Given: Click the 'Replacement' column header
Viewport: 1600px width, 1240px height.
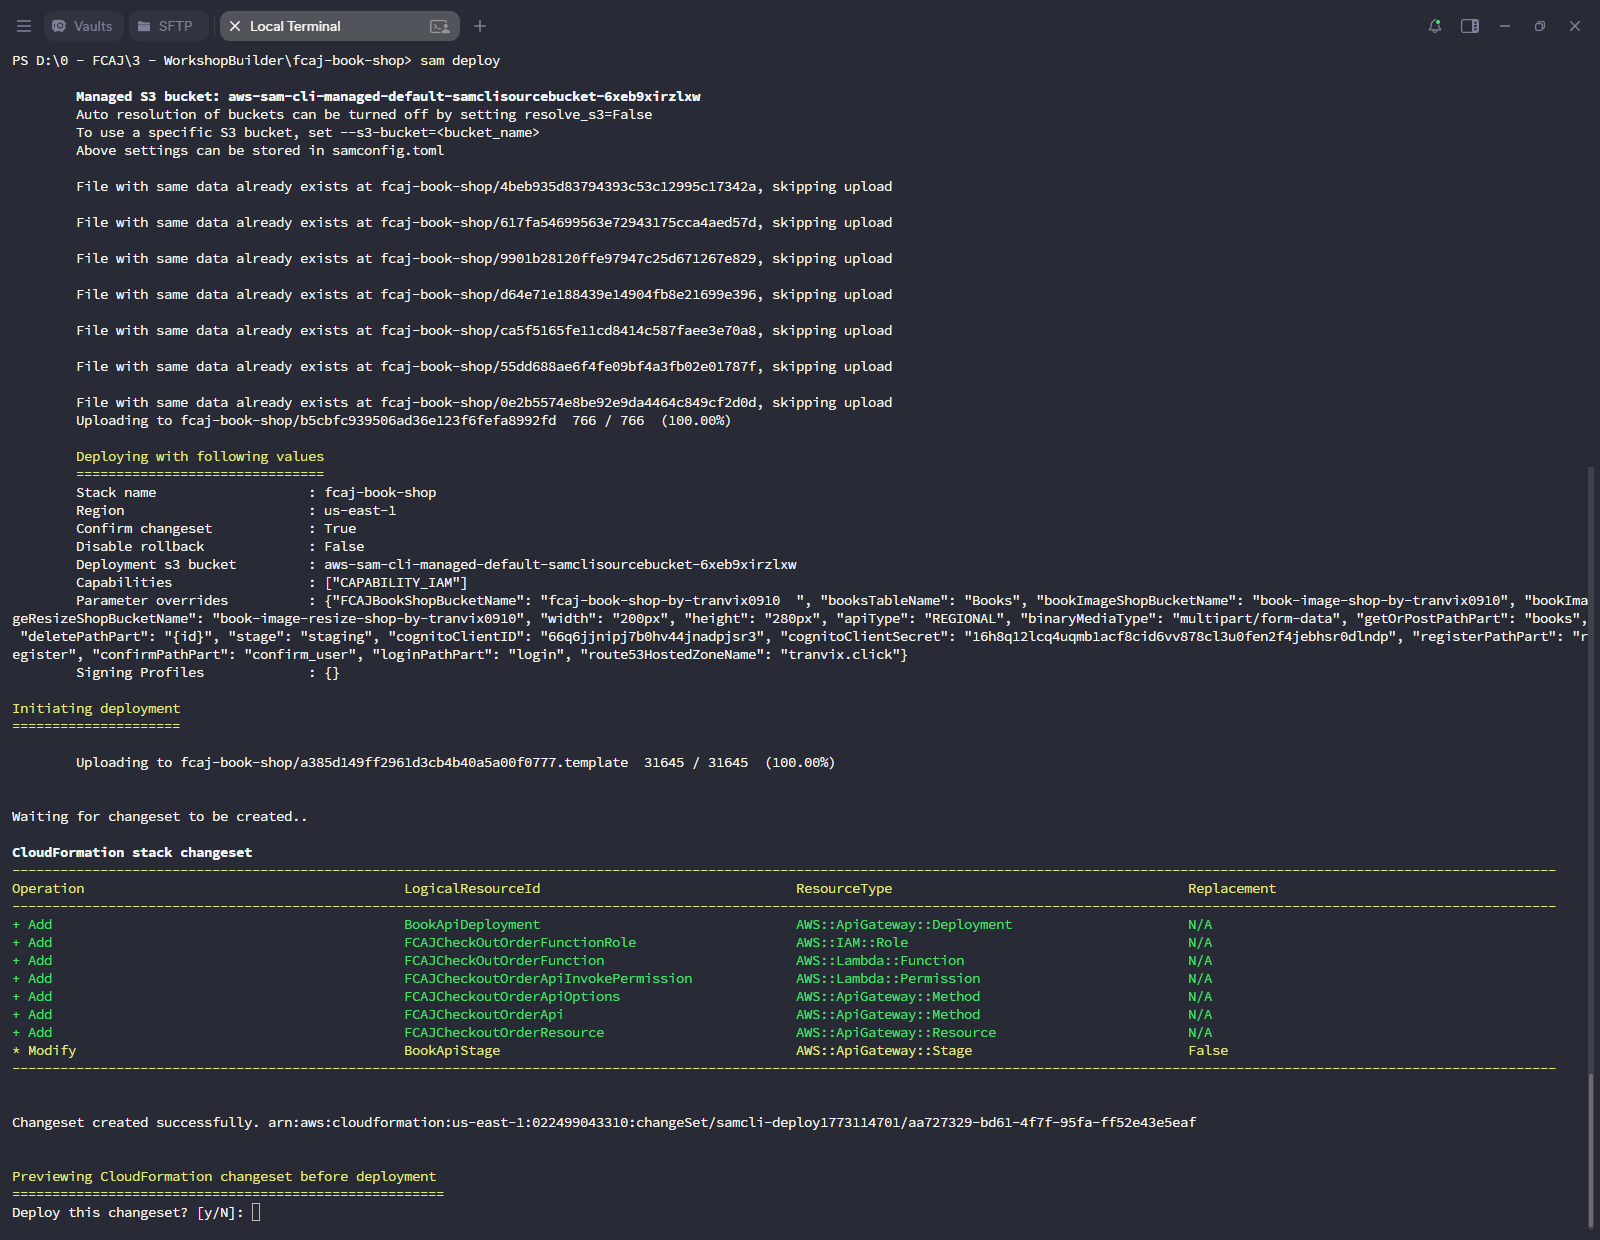Looking at the screenshot, I should tap(1232, 889).
